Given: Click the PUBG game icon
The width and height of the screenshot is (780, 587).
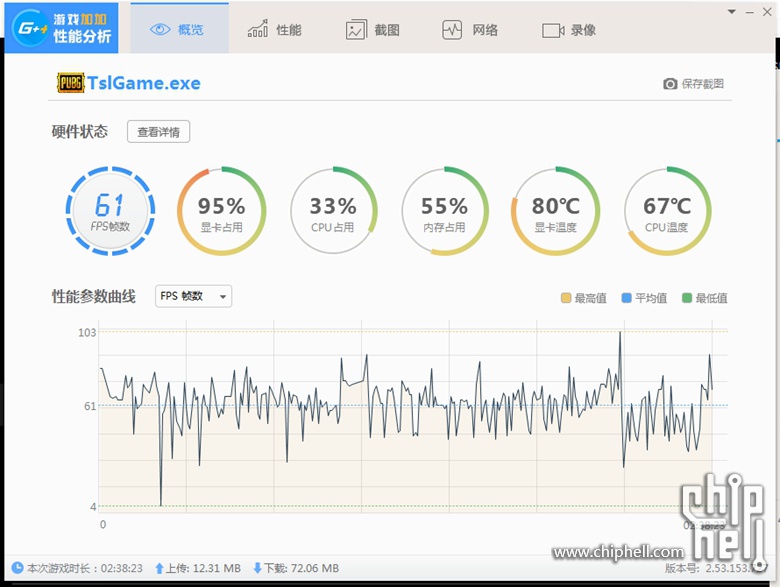Looking at the screenshot, I should (71, 83).
